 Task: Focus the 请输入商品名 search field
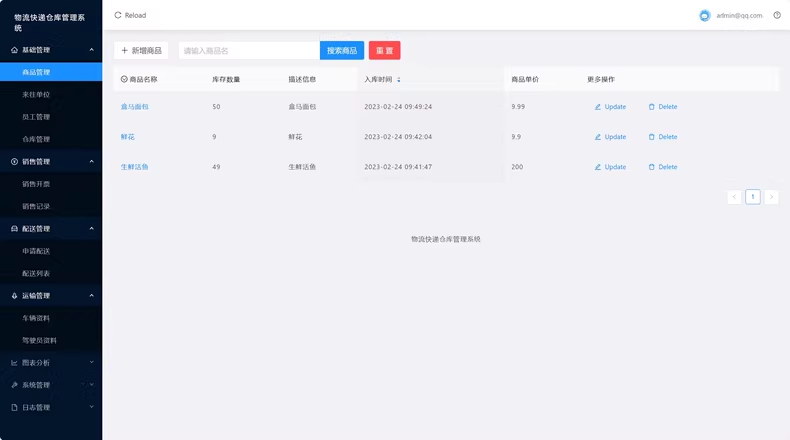249,50
